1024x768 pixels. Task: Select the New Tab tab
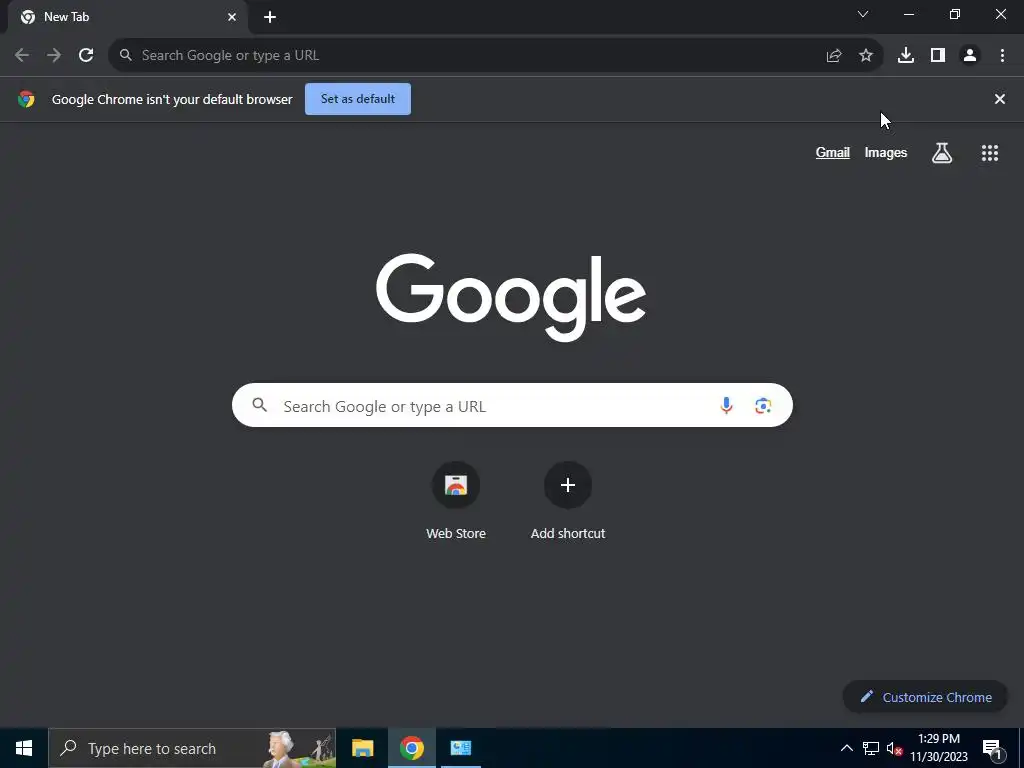click(128, 17)
